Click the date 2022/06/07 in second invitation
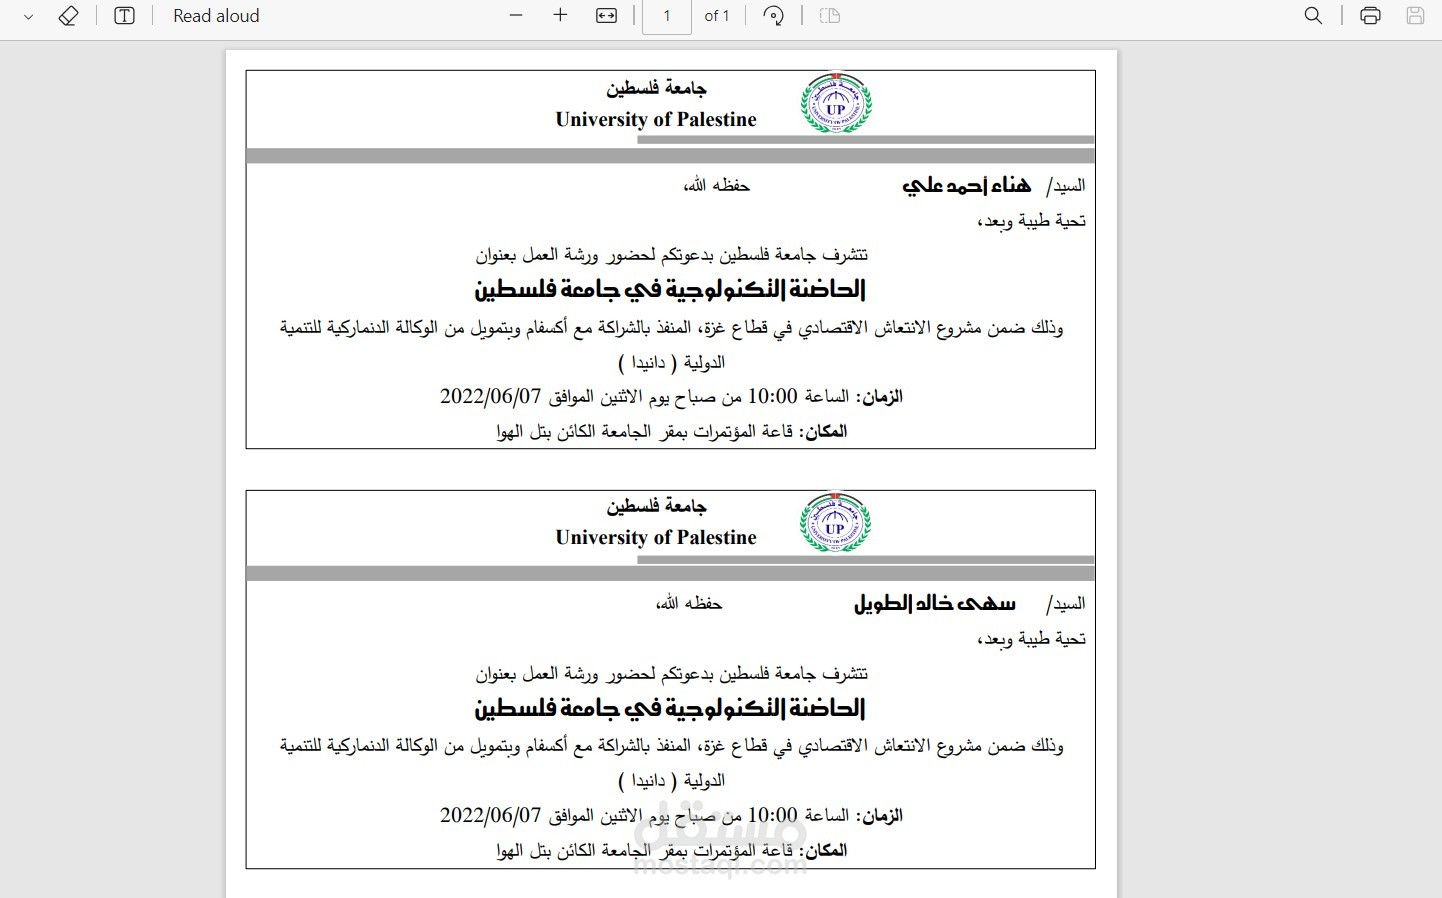 tap(490, 815)
